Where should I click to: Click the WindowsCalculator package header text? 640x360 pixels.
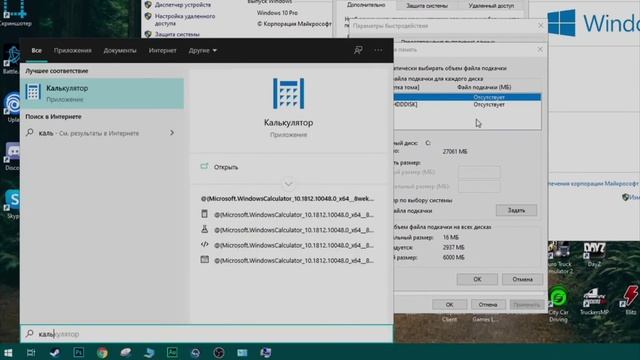[287, 199]
